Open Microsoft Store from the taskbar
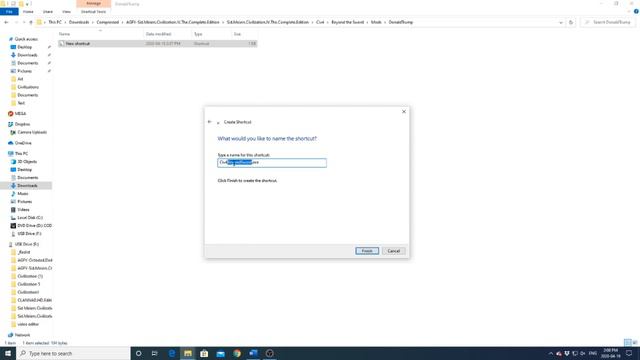The width and height of the screenshot is (640, 360). (x=204, y=353)
